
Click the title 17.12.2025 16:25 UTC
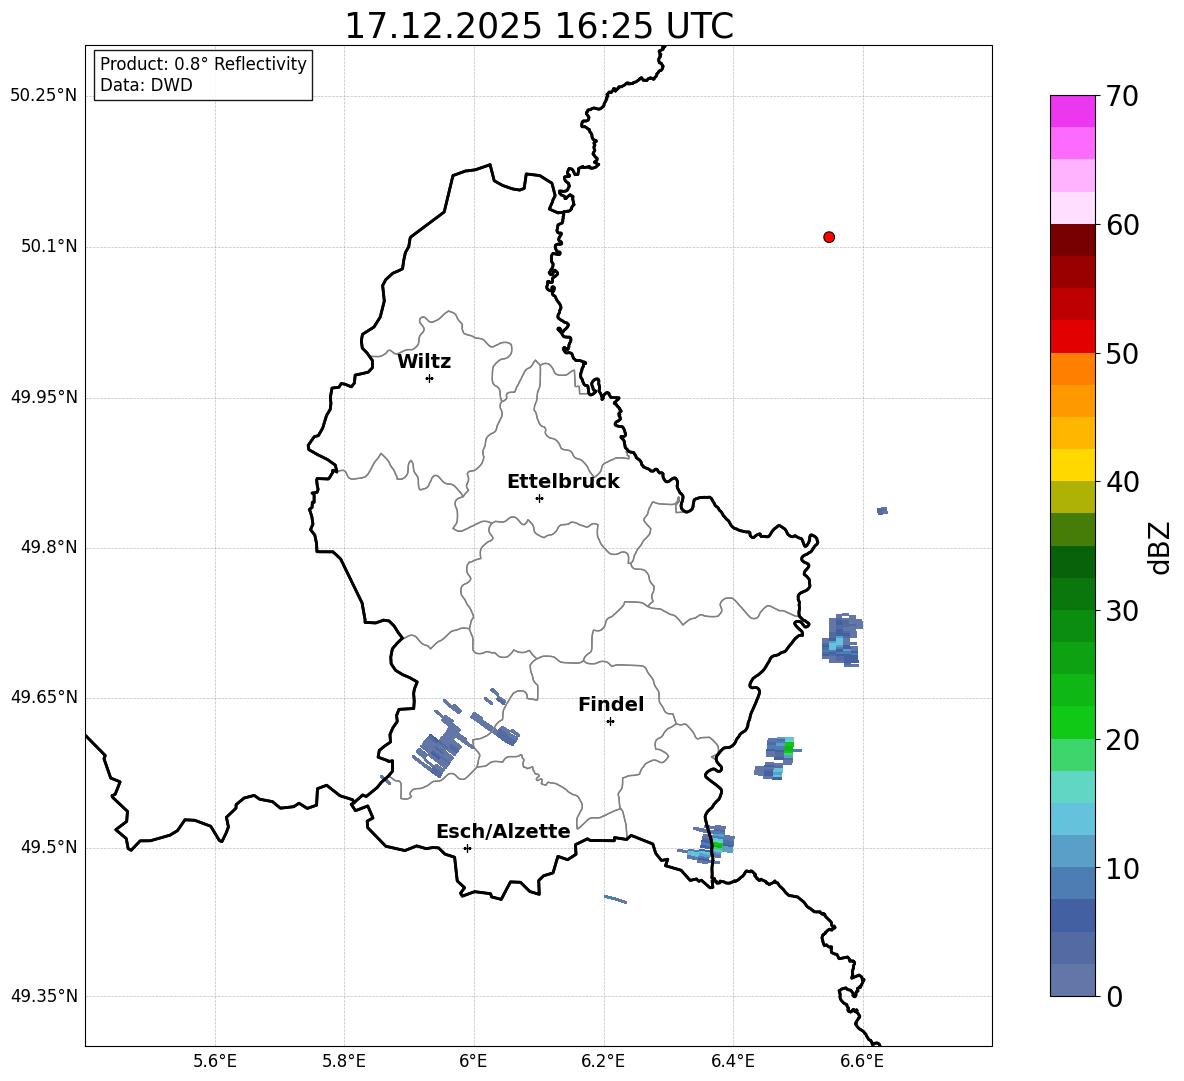(x=539, y=26)
